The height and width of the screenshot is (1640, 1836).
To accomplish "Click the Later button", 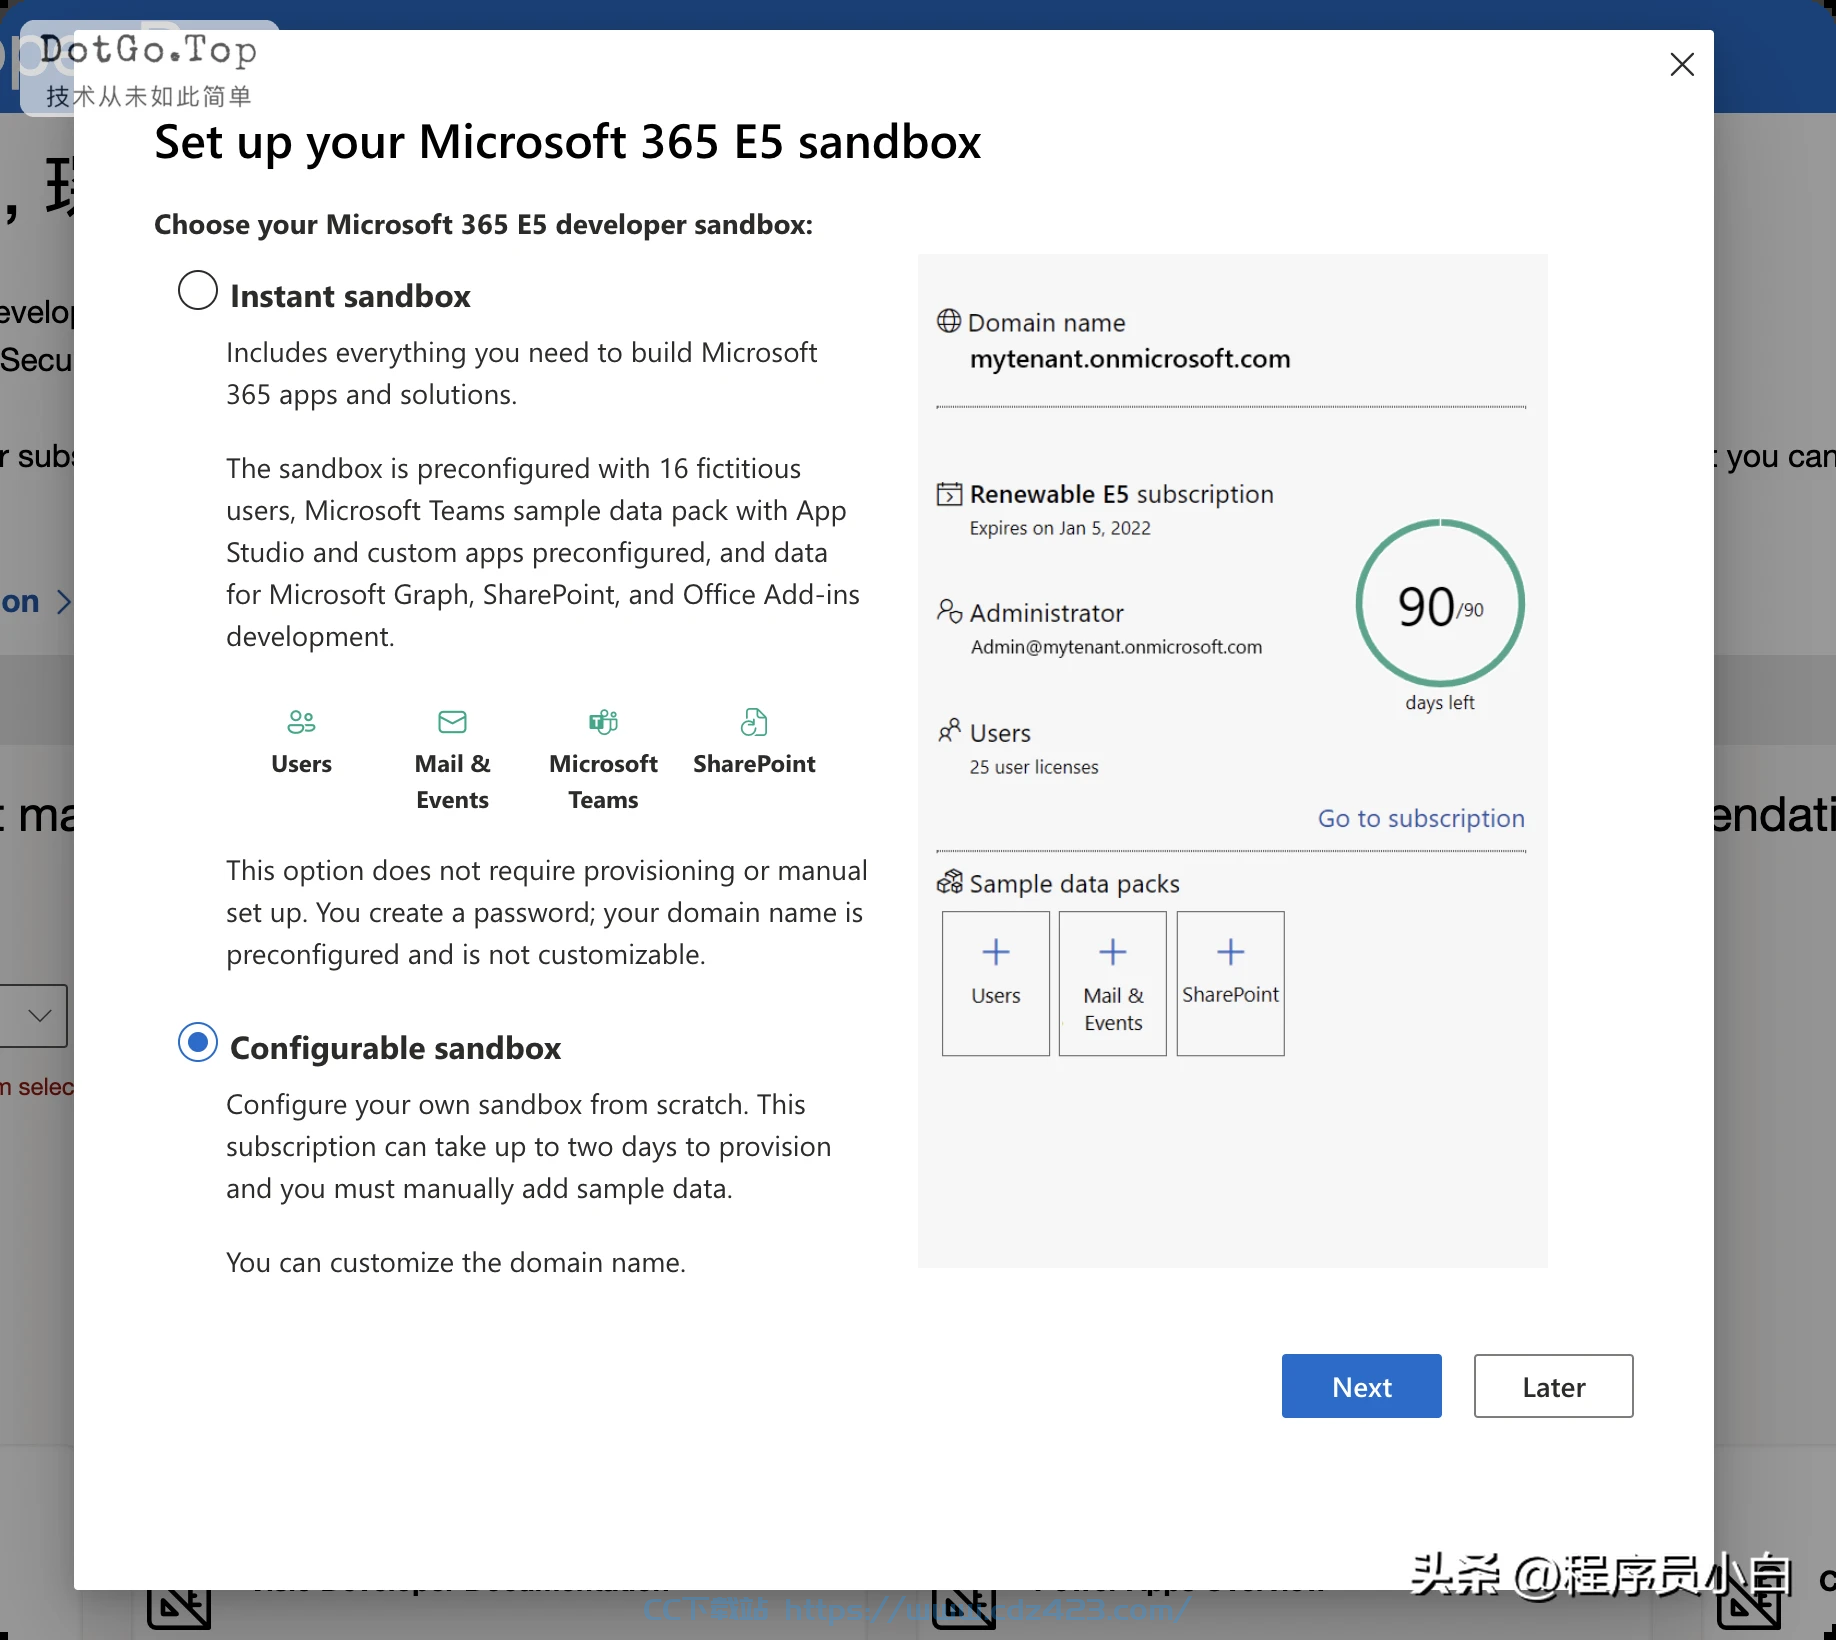I will [1554, 1386].
